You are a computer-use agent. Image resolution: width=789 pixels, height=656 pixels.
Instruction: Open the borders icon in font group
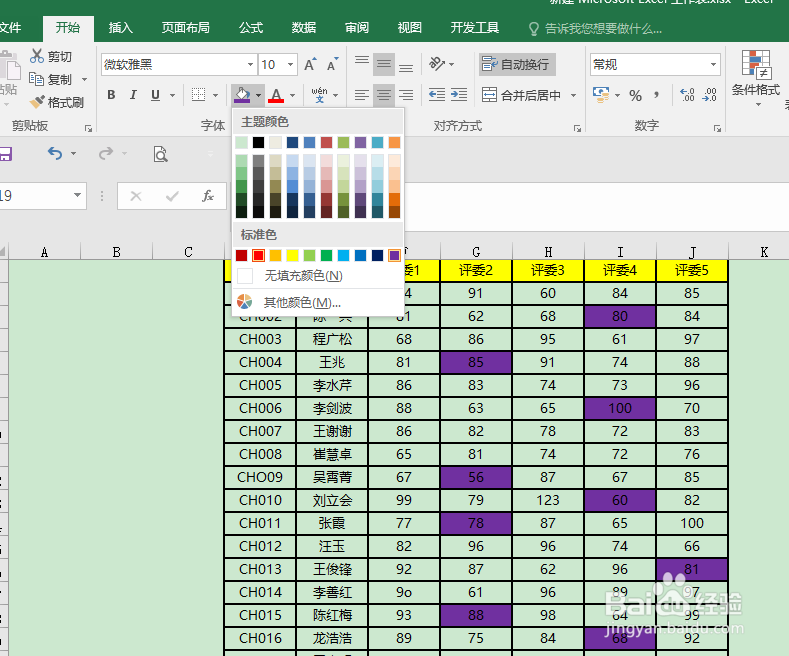click(199, 95)
